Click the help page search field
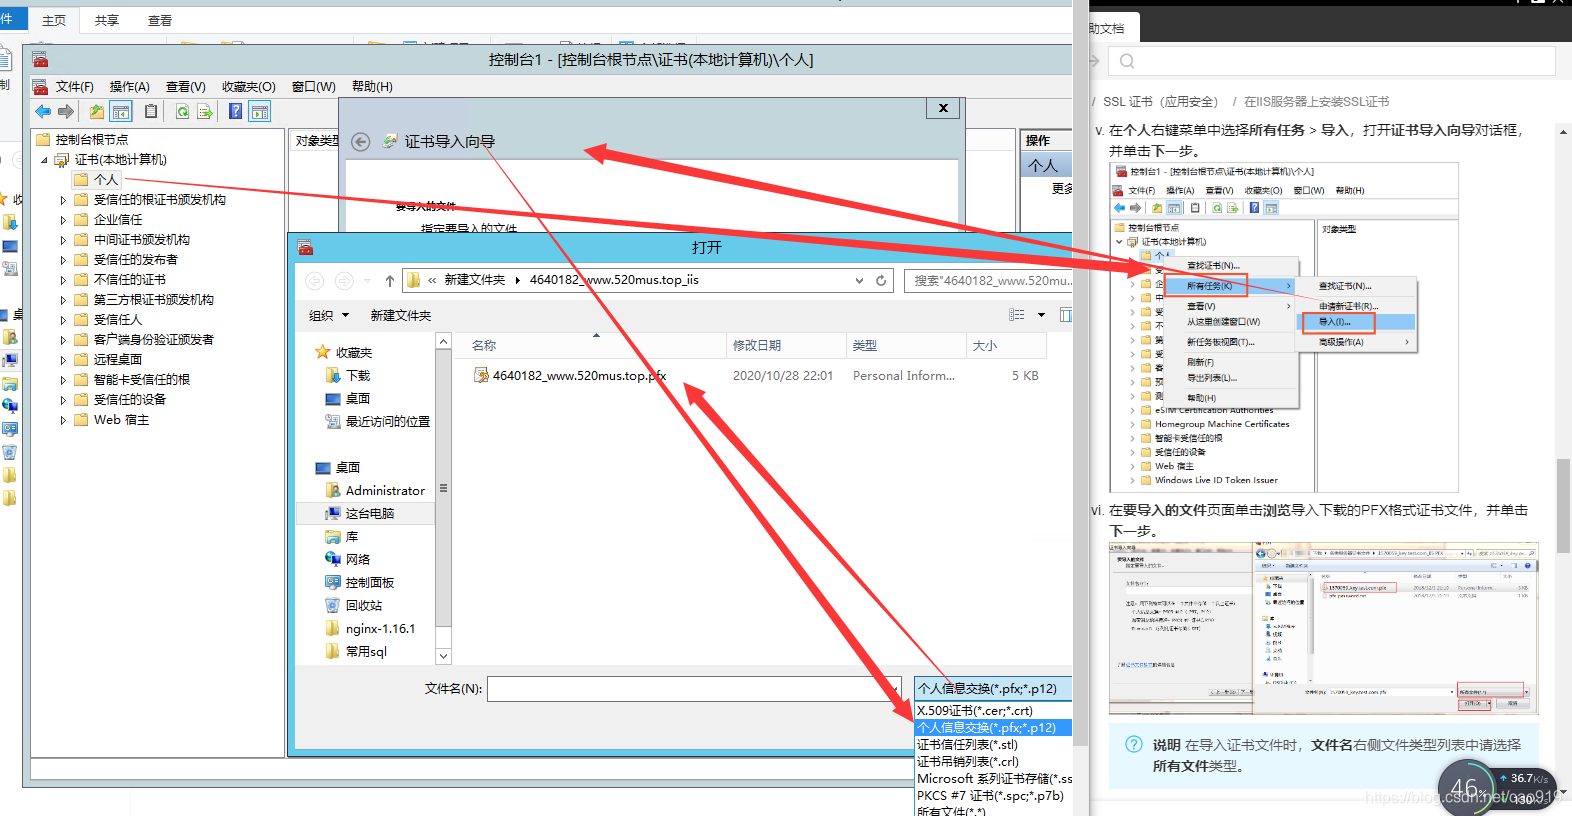Viewport: 1572px width, 816px height. click(x=1332, y=61)
